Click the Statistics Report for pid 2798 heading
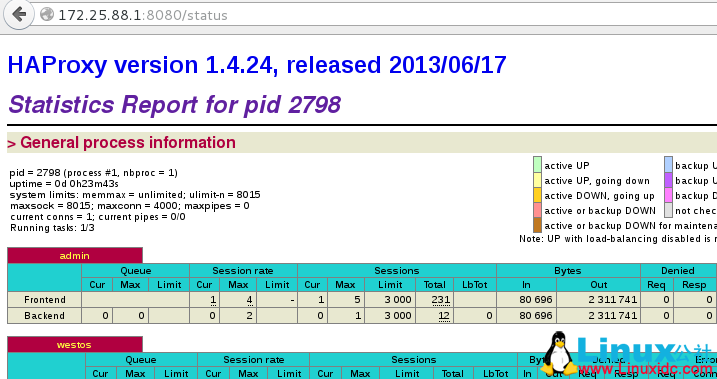 (x=174, y=105)
